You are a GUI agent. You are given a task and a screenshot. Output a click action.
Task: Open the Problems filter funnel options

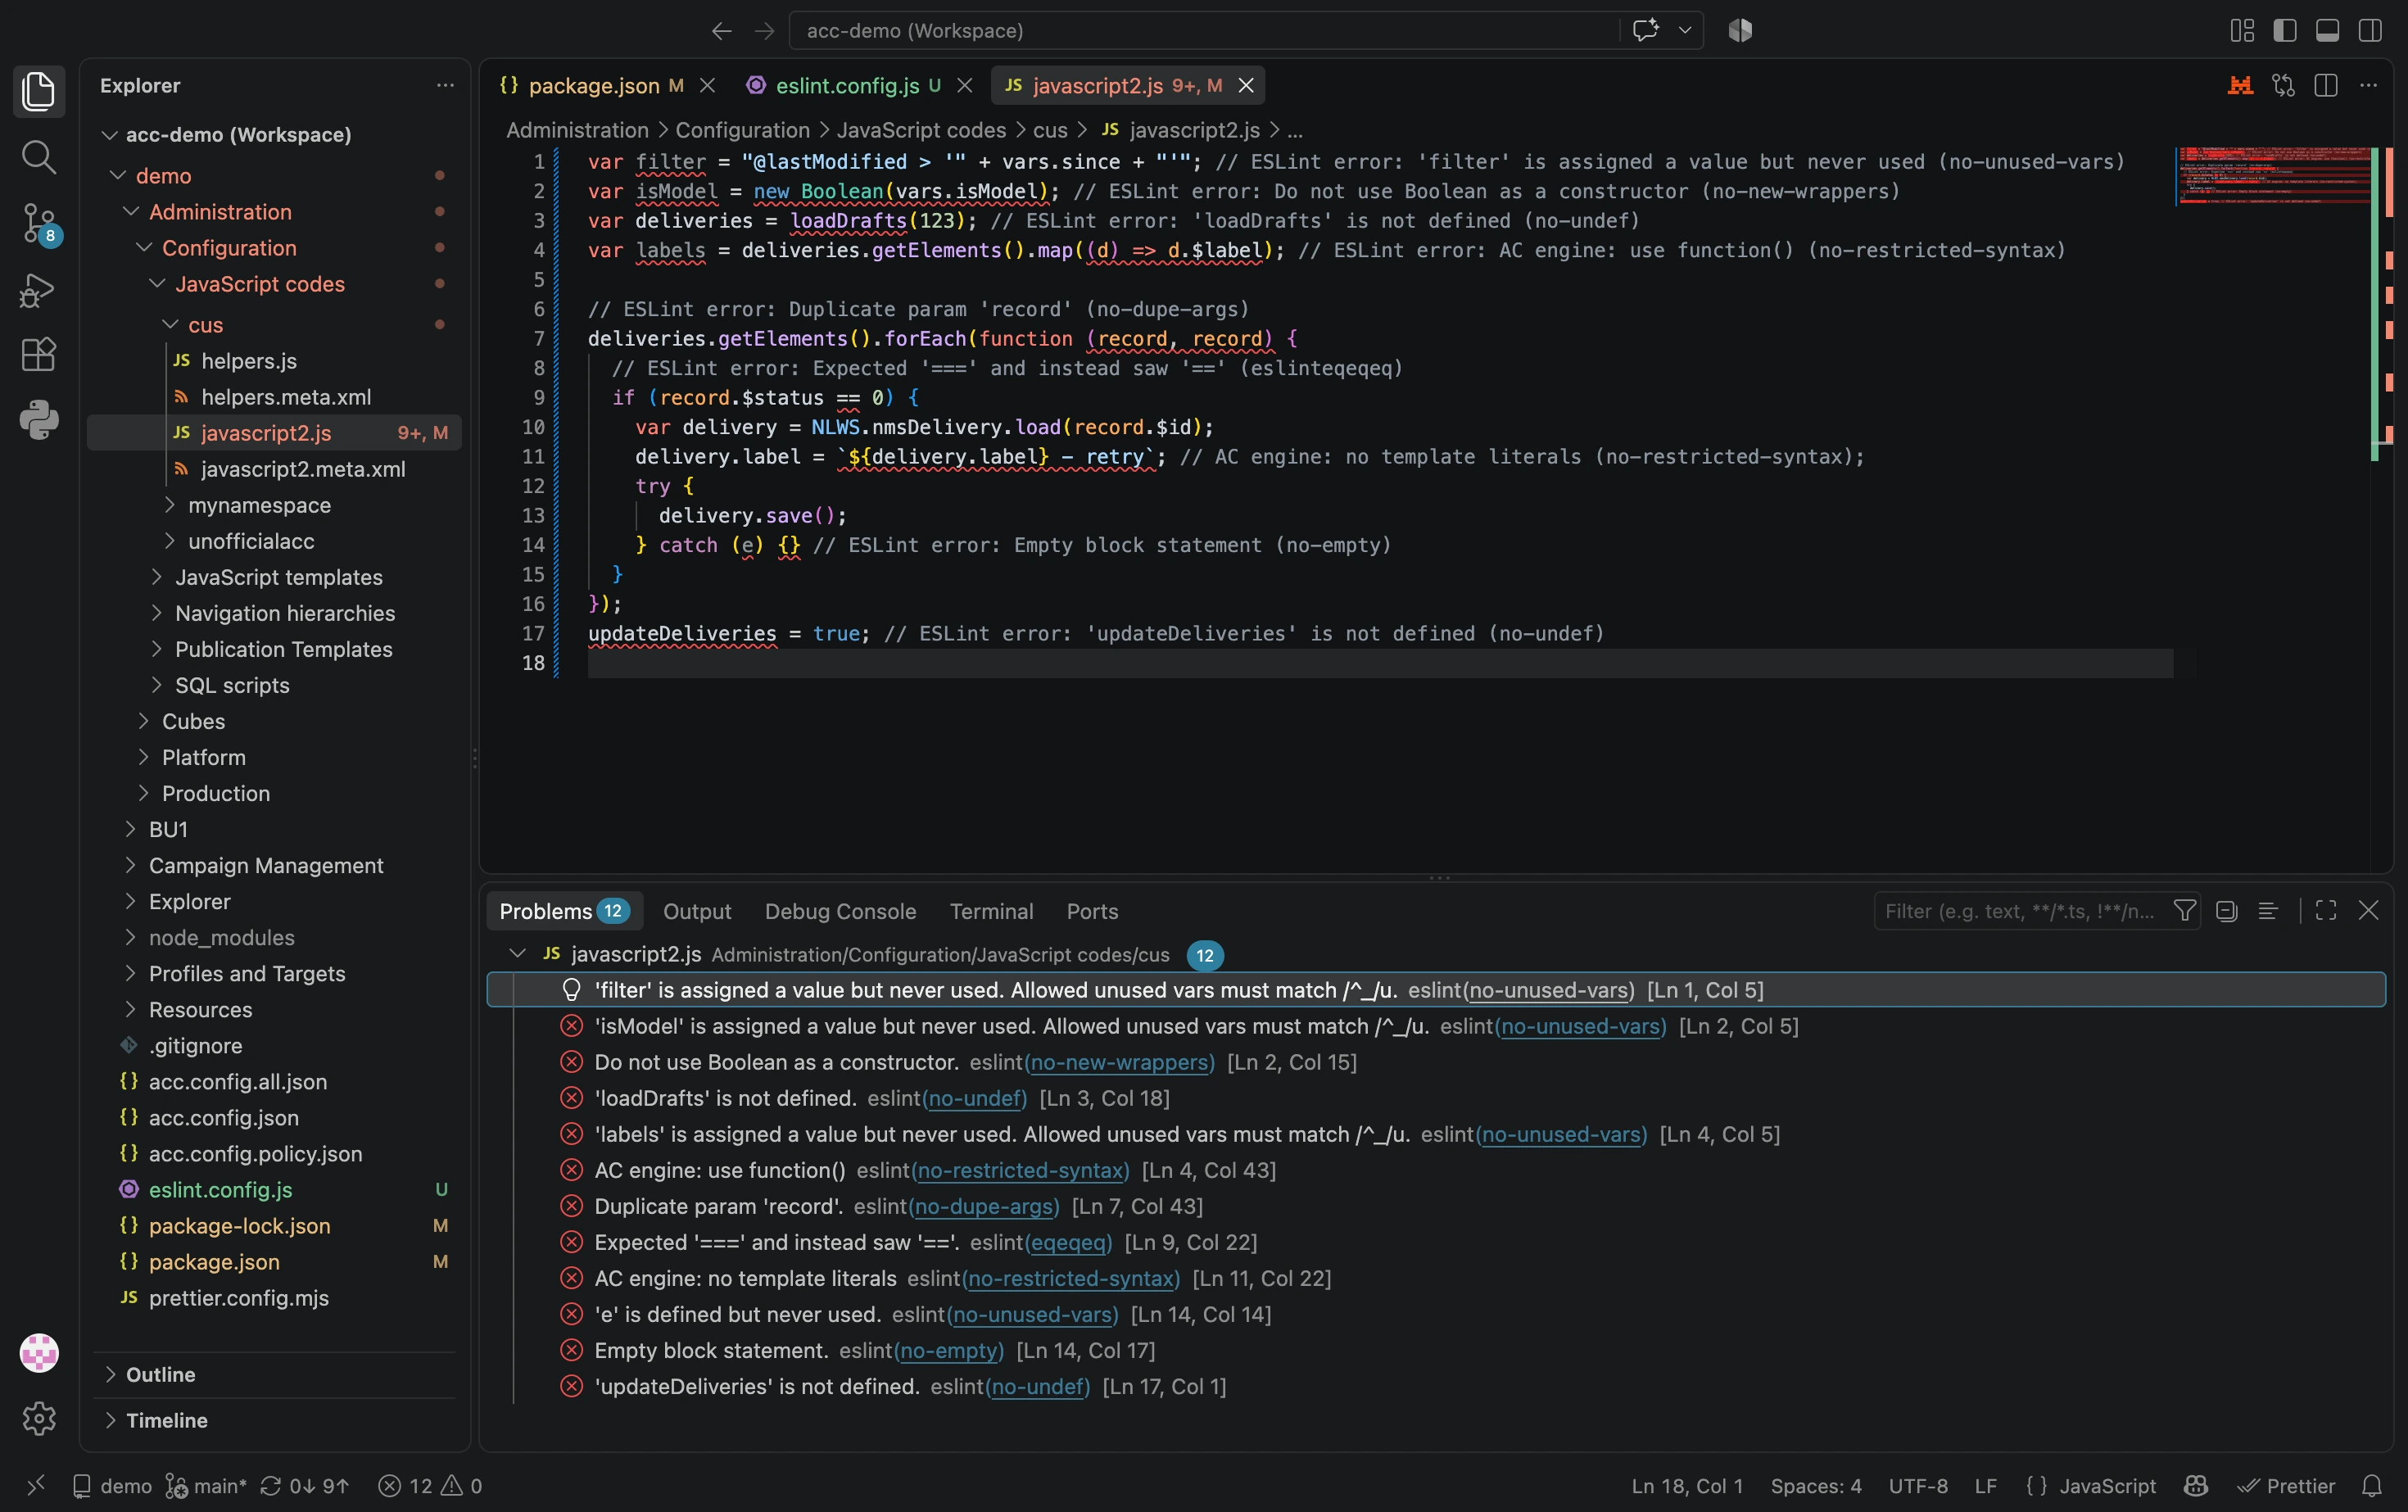[2185, 911]
